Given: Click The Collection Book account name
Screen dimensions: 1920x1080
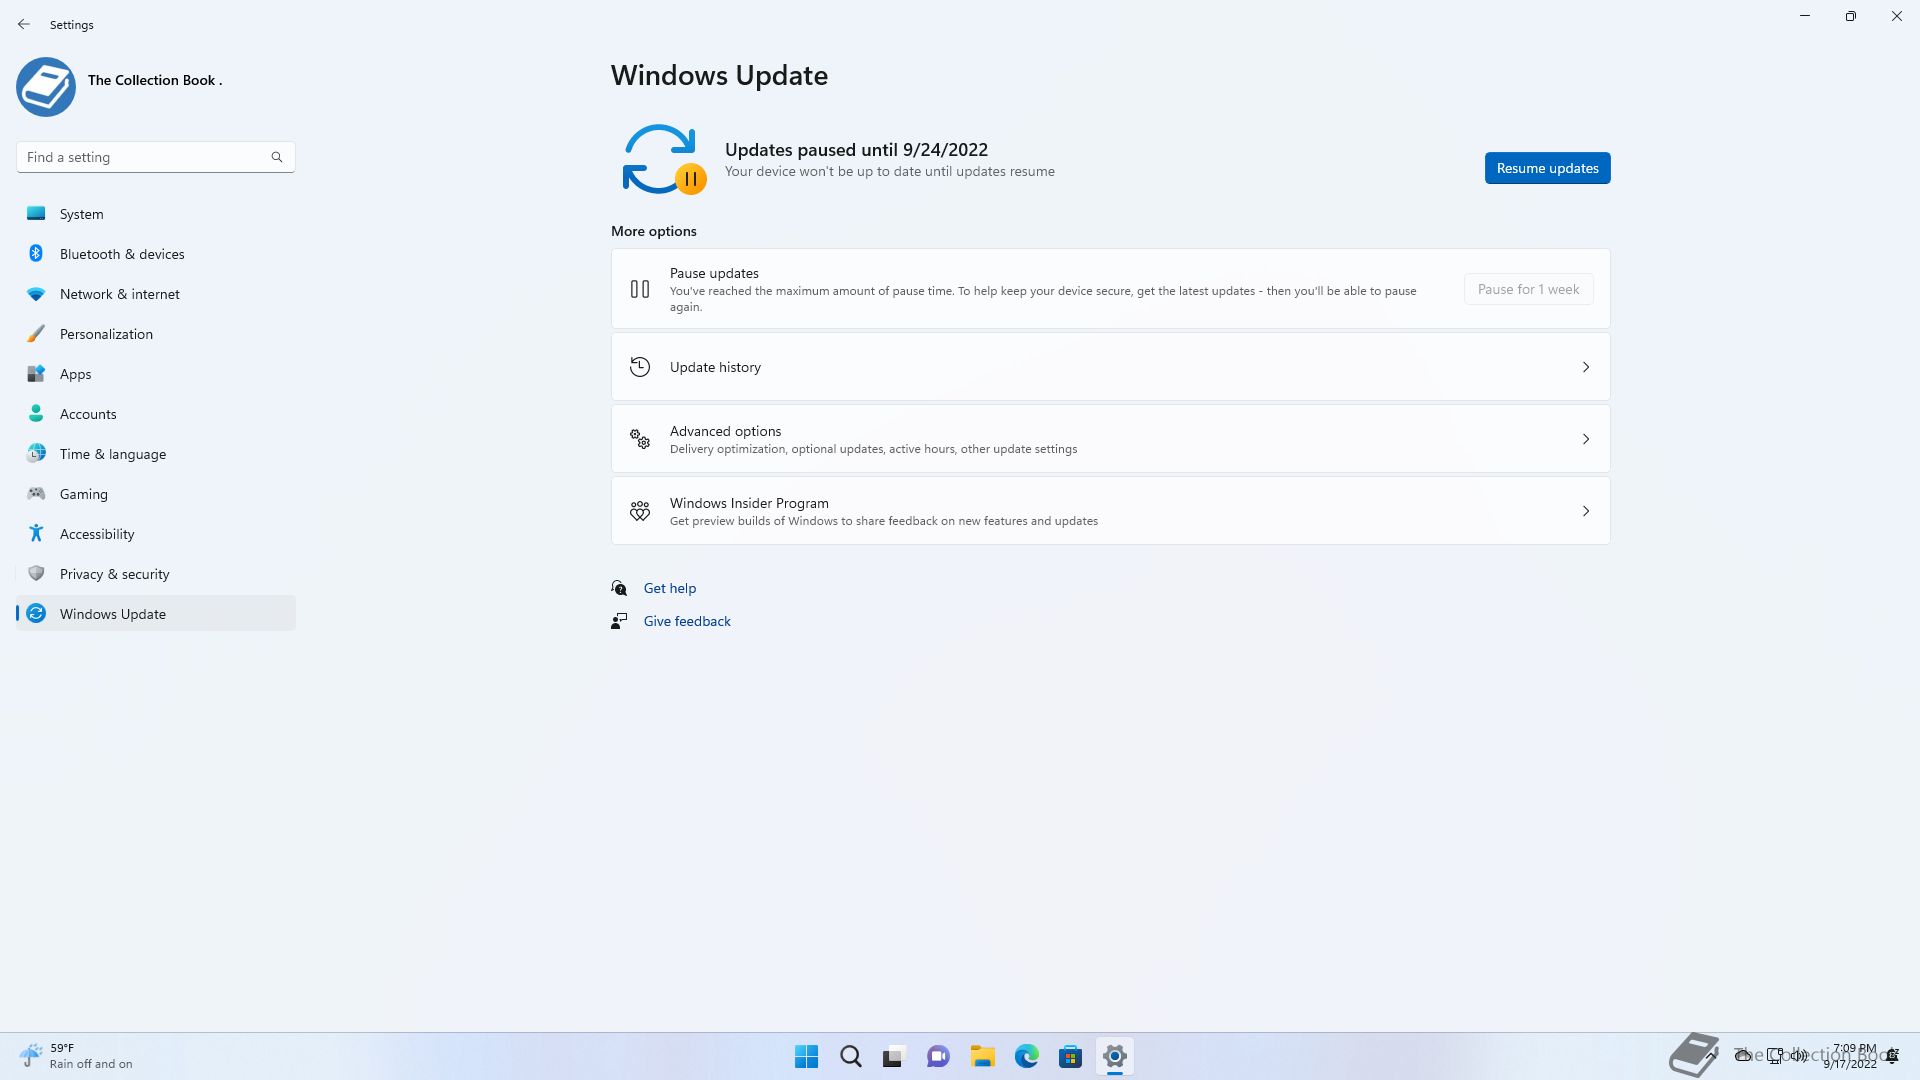Looking at the screenshot, I should coord(155,80).
